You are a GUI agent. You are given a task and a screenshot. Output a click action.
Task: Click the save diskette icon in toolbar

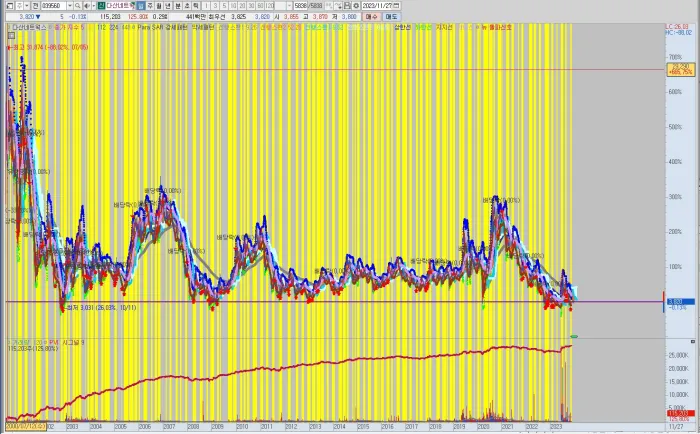point(347,6)
